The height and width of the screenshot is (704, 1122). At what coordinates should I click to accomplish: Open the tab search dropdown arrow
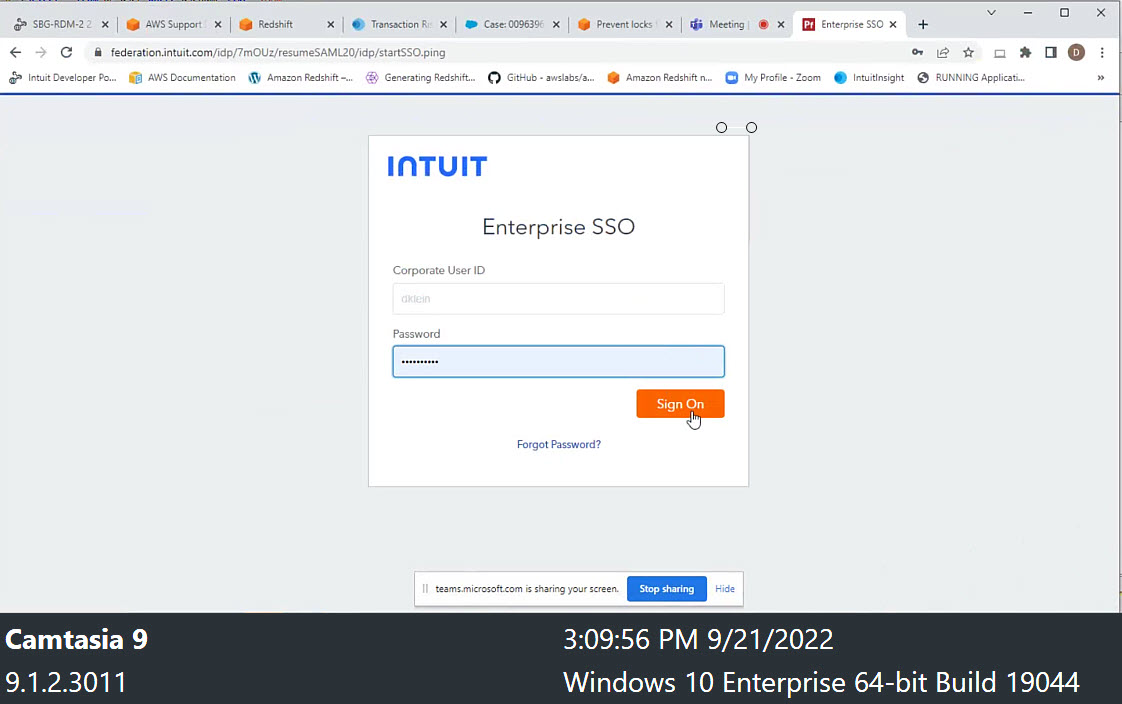(991, 13)
